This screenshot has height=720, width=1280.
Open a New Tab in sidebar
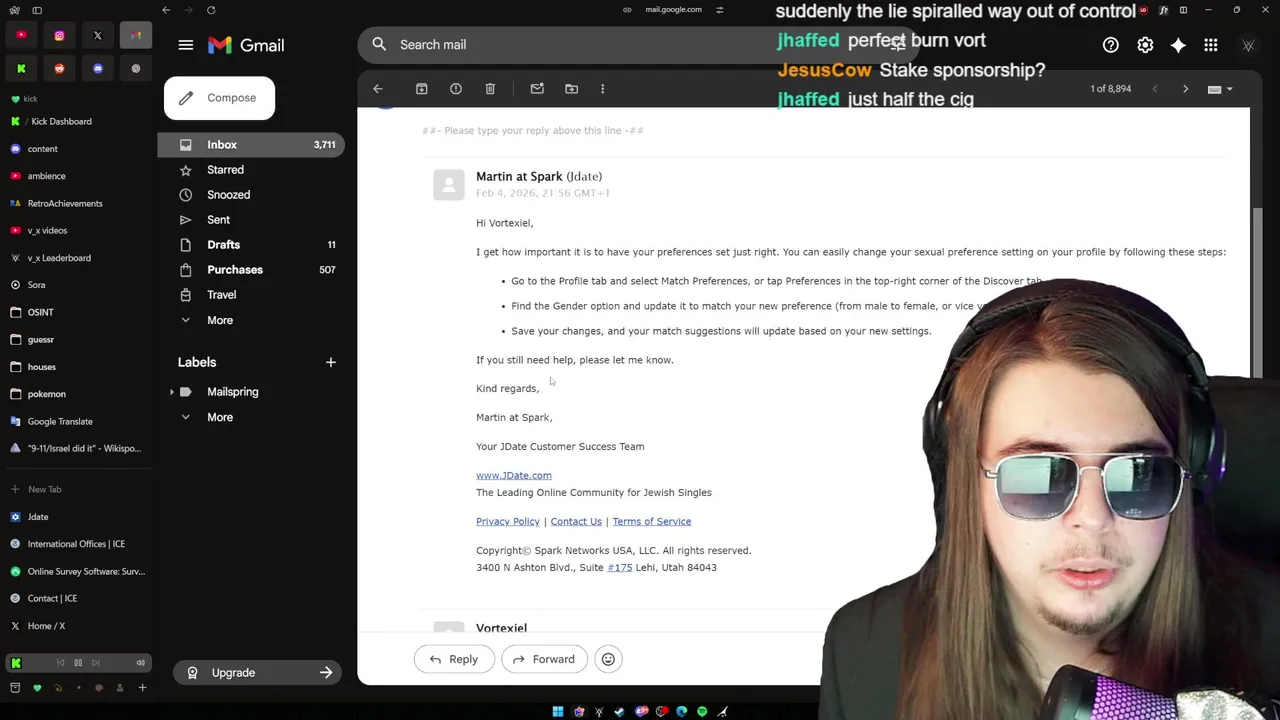(77, 489)
